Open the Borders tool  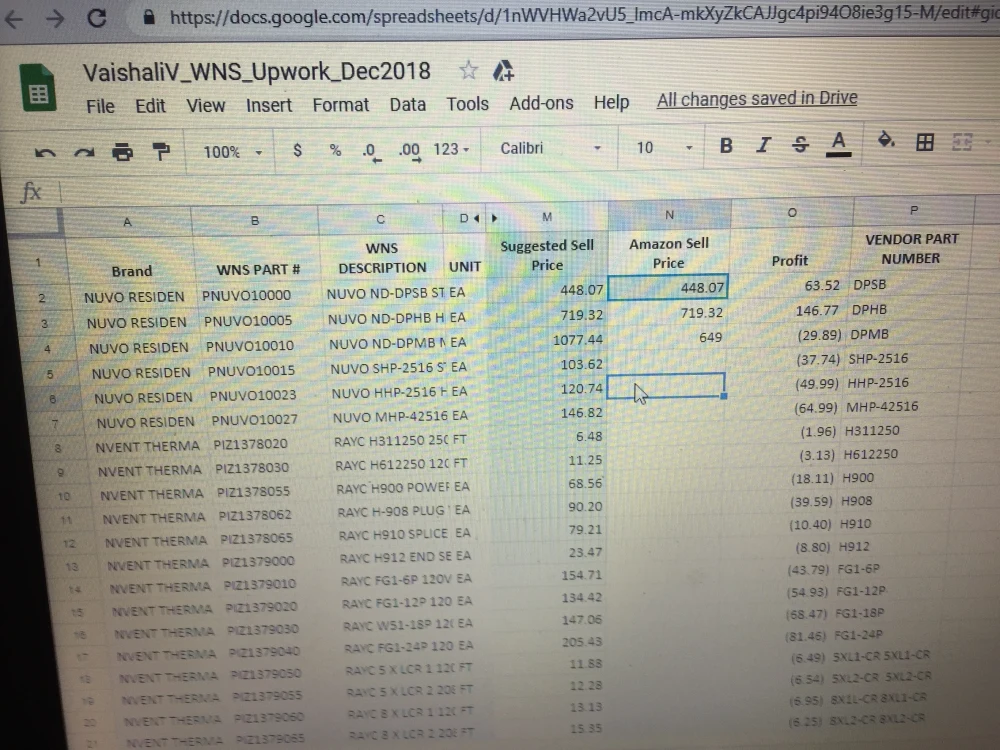(925, 142)
